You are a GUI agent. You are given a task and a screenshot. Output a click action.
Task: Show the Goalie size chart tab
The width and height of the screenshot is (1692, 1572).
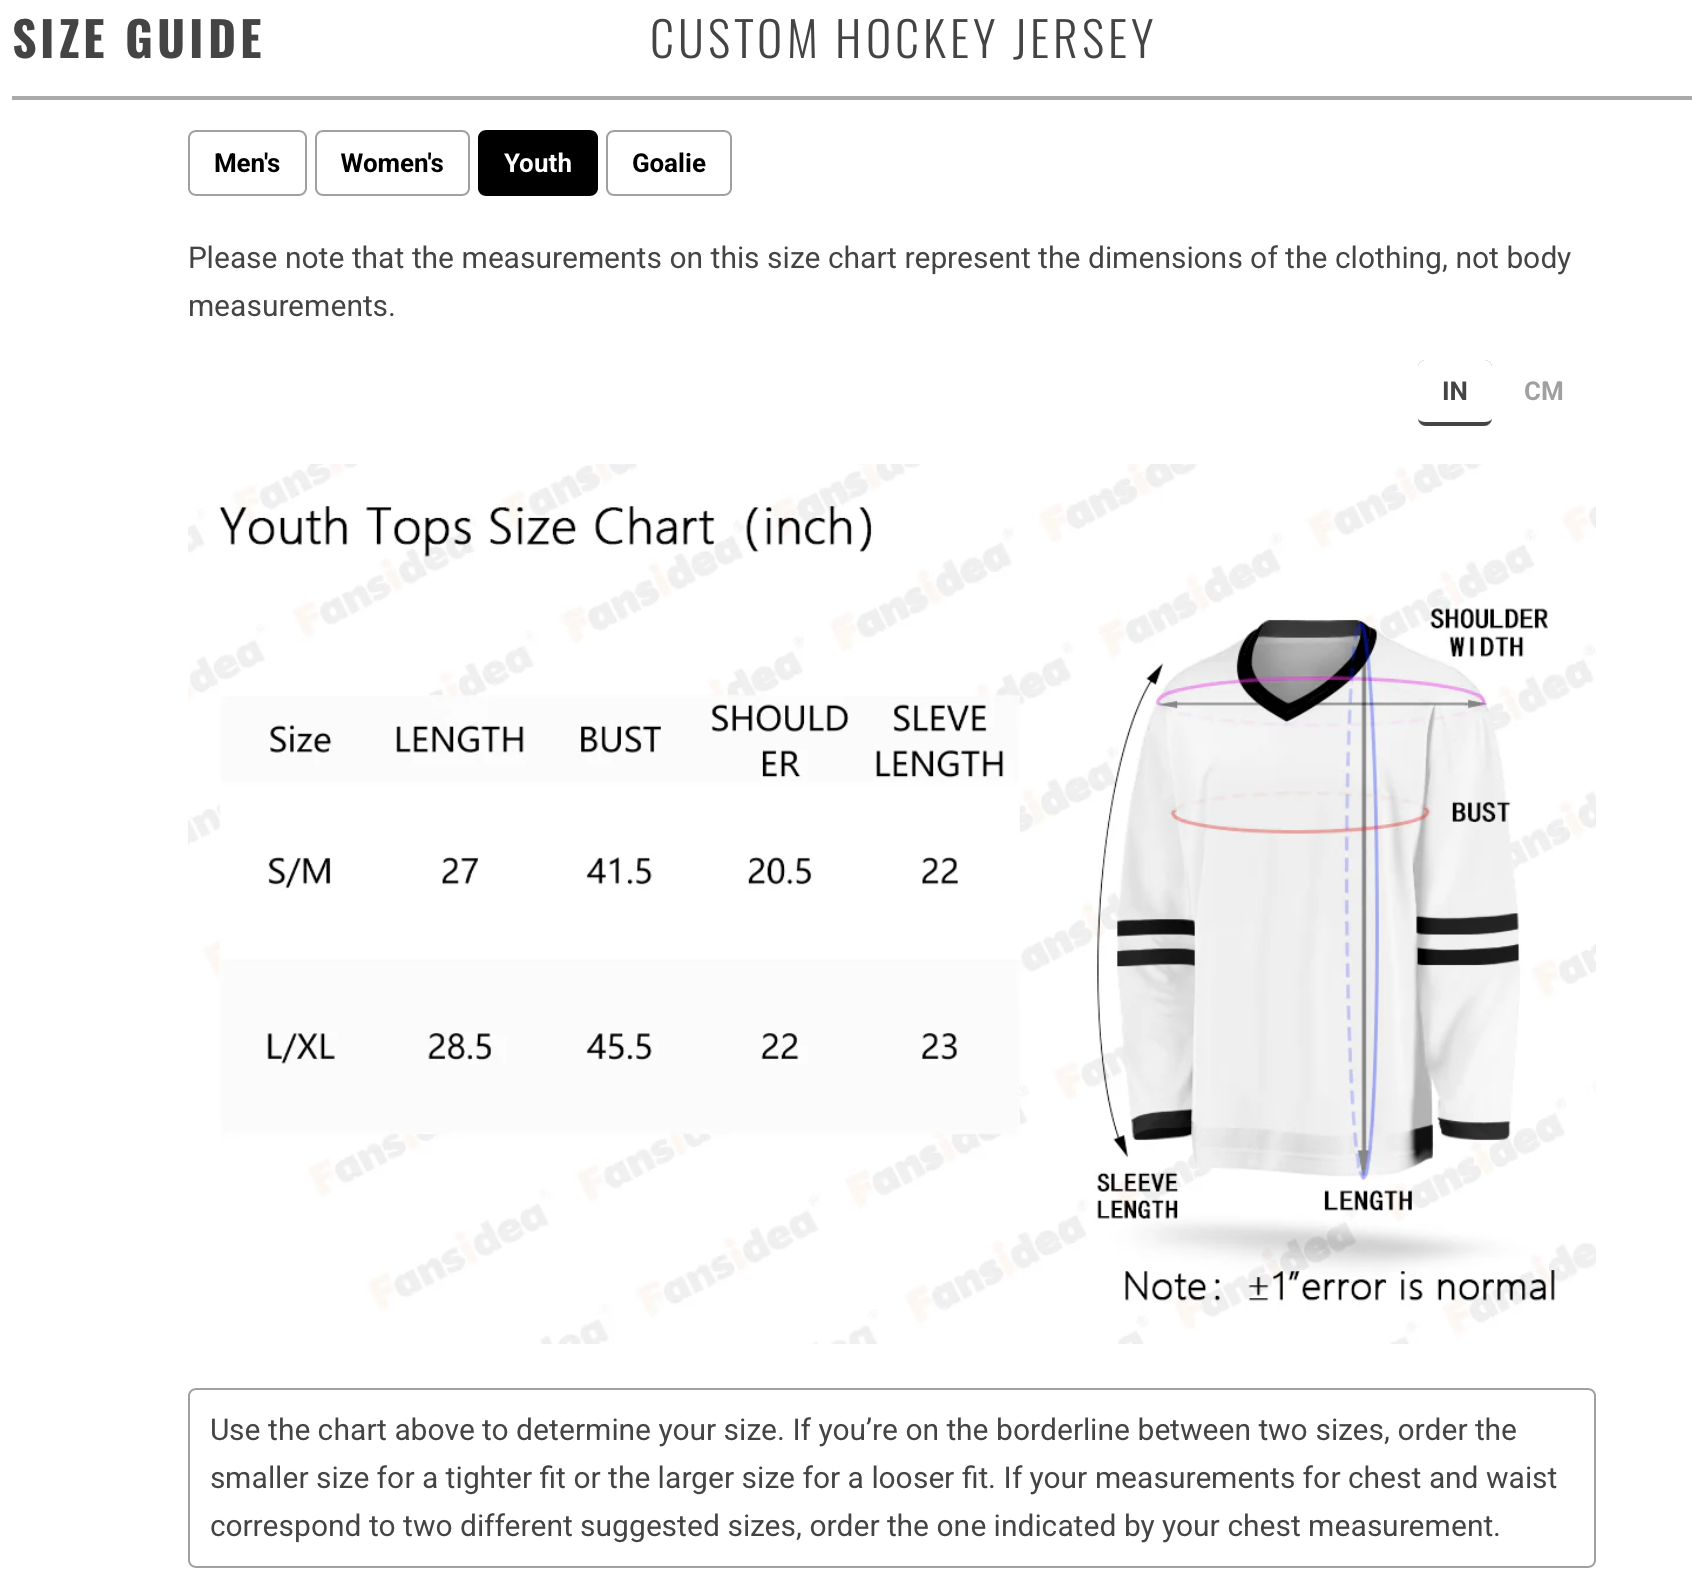tap(668, 163)
